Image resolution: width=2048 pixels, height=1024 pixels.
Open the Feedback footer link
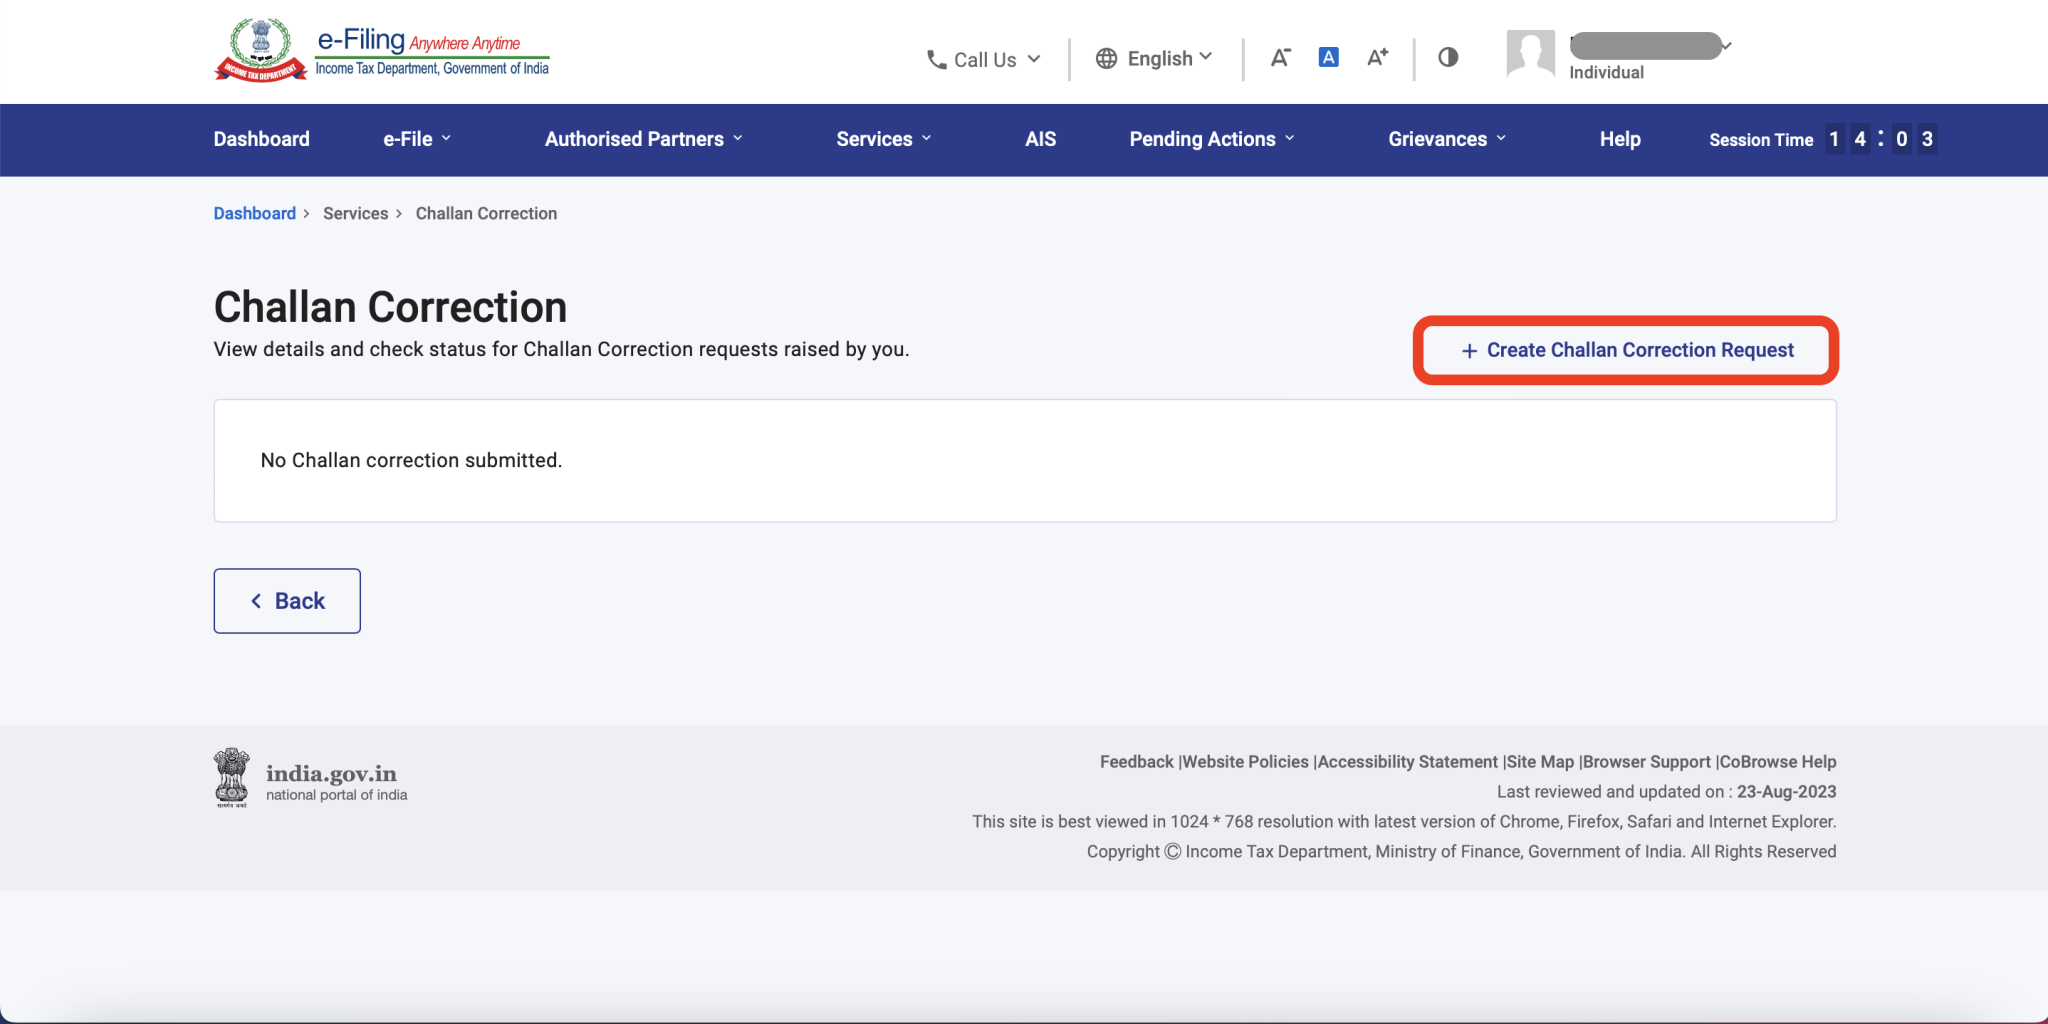point(1136,762)
